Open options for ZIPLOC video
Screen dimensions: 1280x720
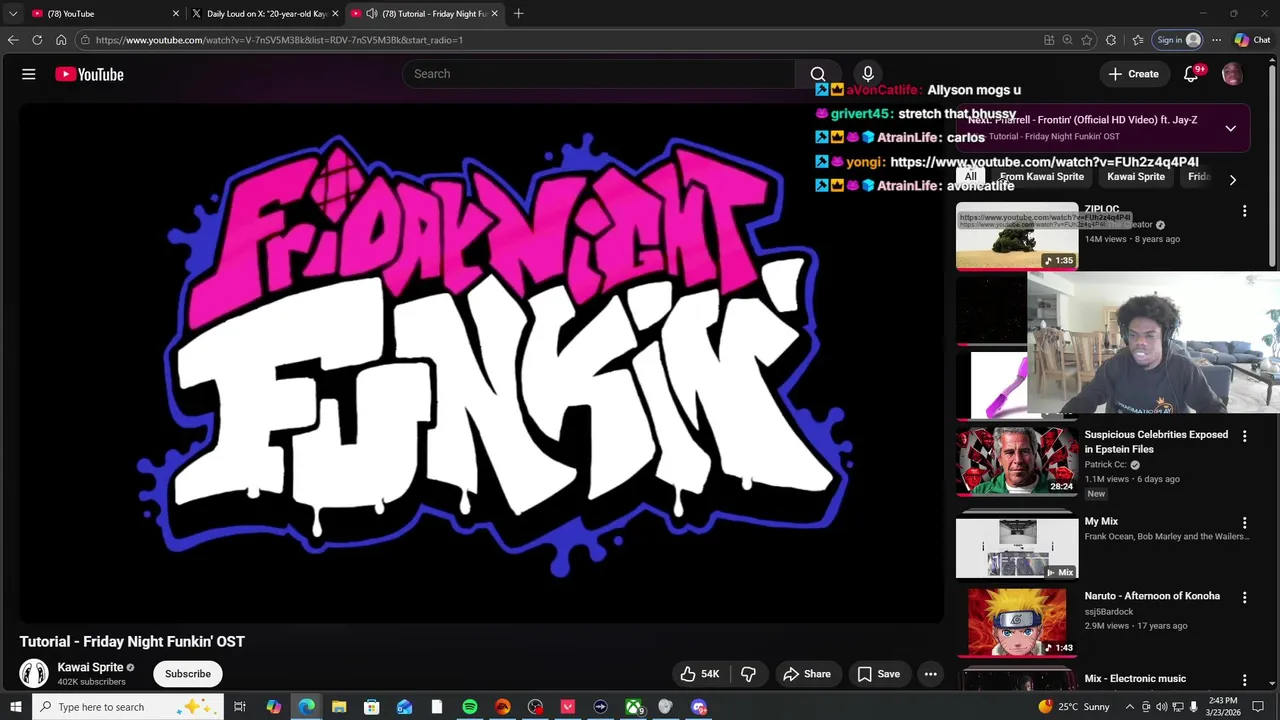[x=1245, y=211]
